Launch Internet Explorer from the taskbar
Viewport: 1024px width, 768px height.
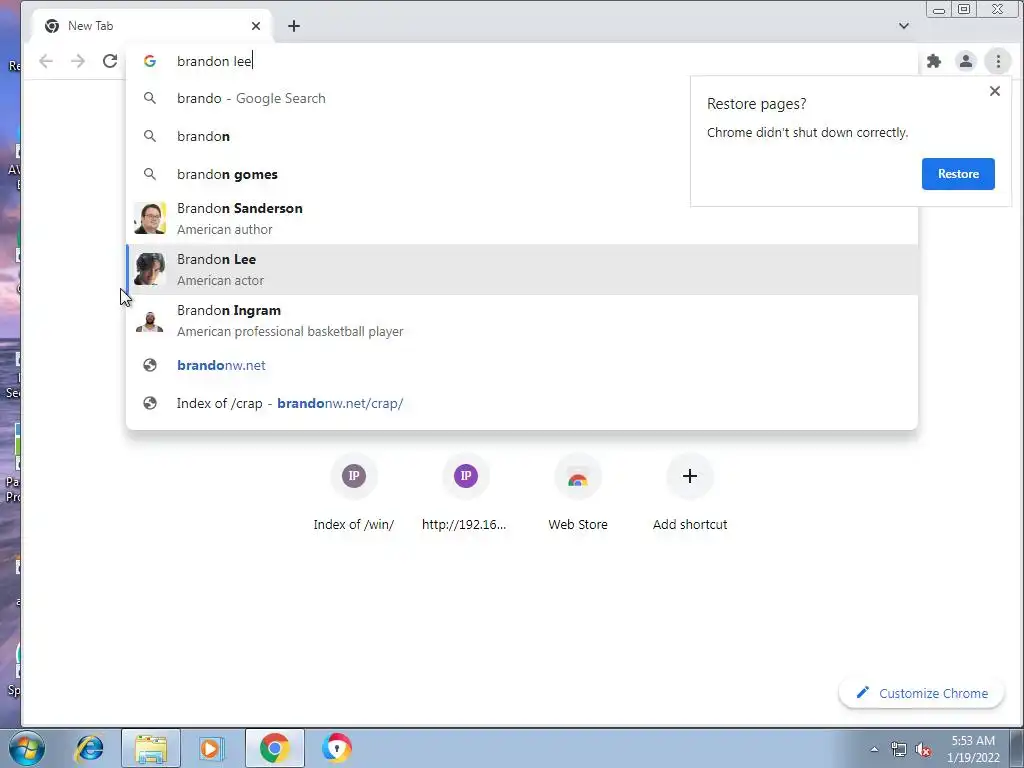[89, 748]
